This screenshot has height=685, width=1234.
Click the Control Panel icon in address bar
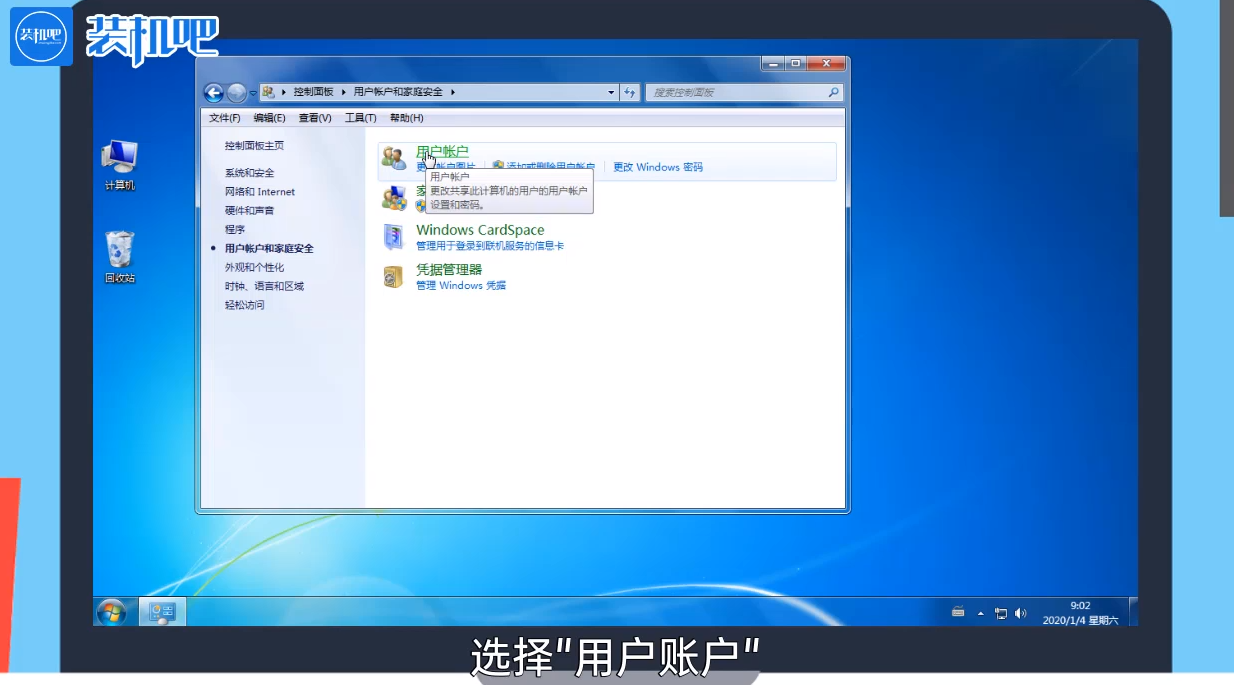point(269,92)
